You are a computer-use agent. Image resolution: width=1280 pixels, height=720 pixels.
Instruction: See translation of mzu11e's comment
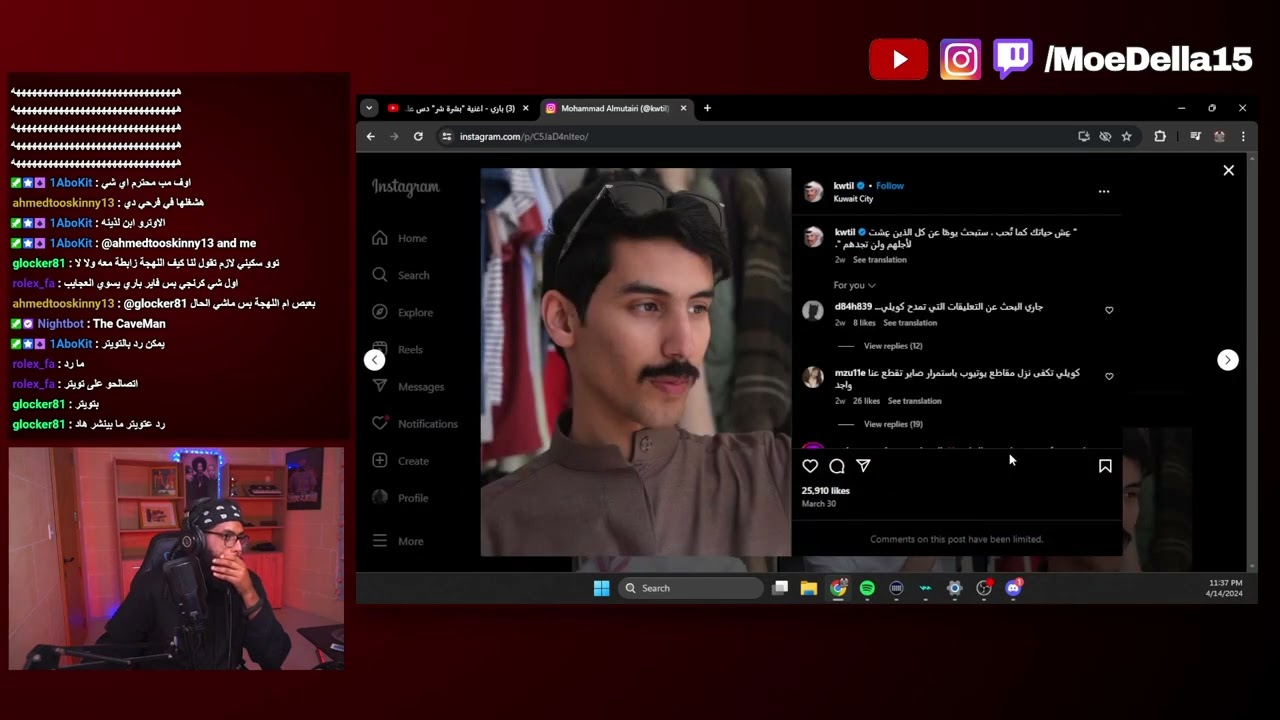pyautogui.click(x=915, y=401)
